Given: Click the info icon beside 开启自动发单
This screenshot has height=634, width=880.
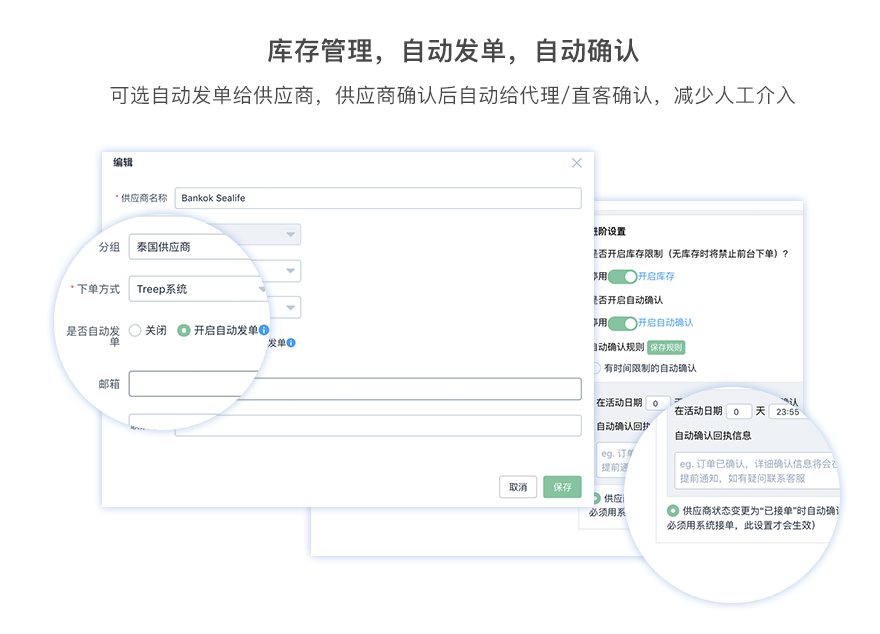Looking at the screenshot, I should [264, 330].
